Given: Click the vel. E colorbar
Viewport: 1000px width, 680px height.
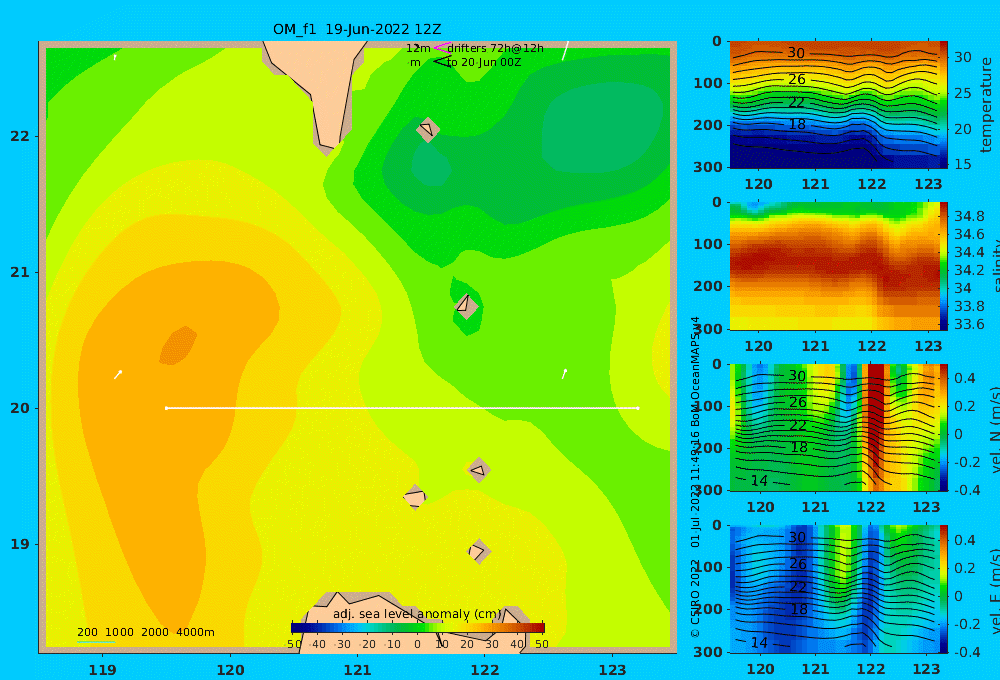Looking at the screenshot, I should tap(944, 589).
